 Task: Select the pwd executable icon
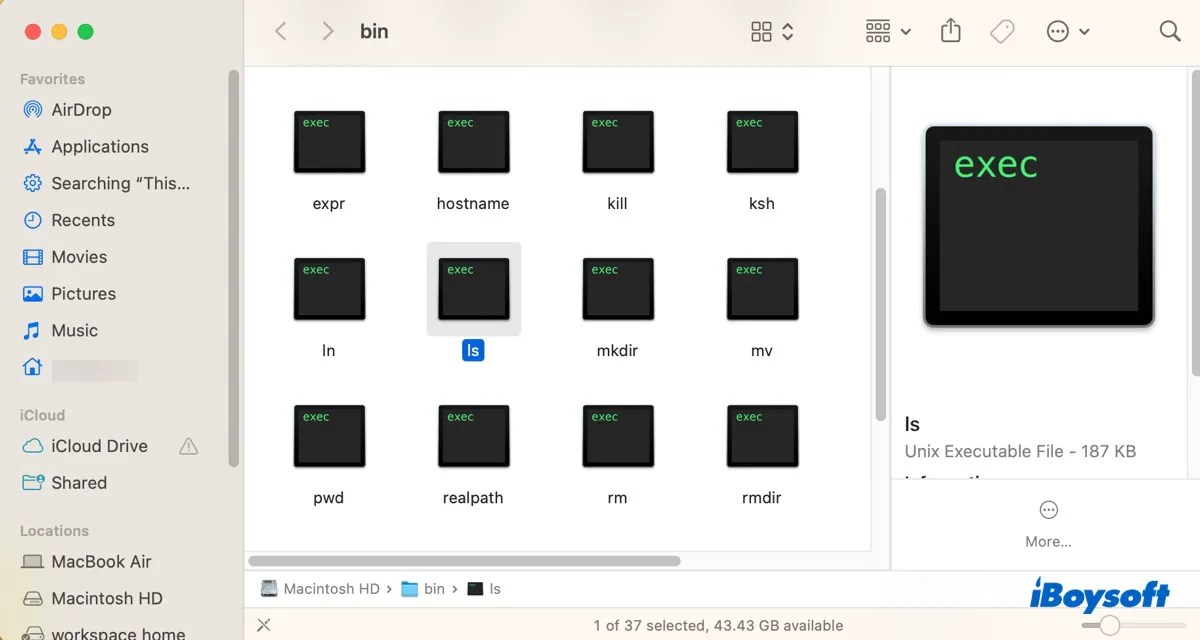point(329,436)
